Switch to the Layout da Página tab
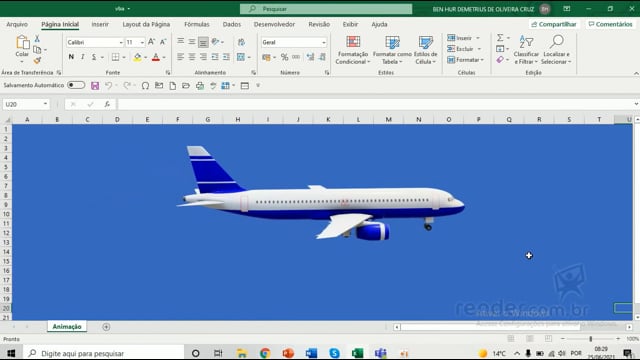The image size is (640, 360). pos(146,24)
